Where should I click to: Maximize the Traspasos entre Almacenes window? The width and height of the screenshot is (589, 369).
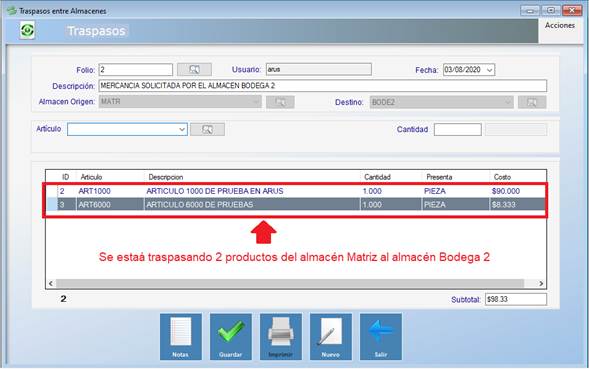pos(551,11)
